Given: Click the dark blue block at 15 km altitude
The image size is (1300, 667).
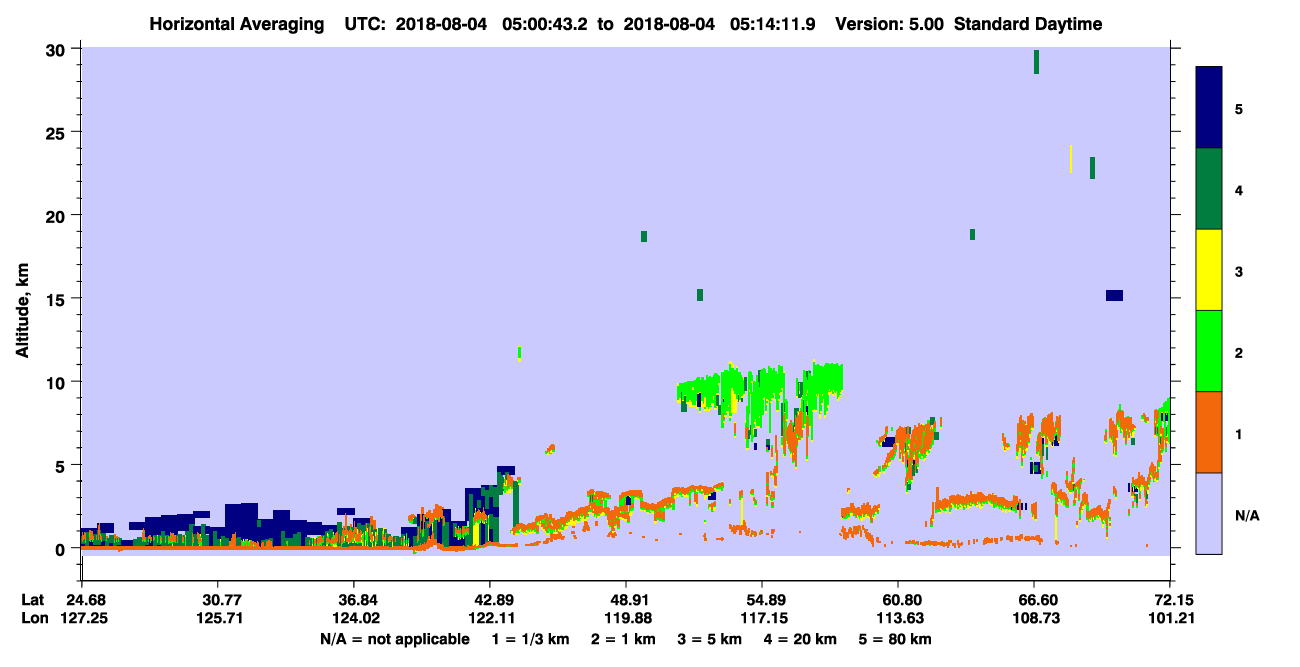Looking at the screenshot, I should 1114,295.
